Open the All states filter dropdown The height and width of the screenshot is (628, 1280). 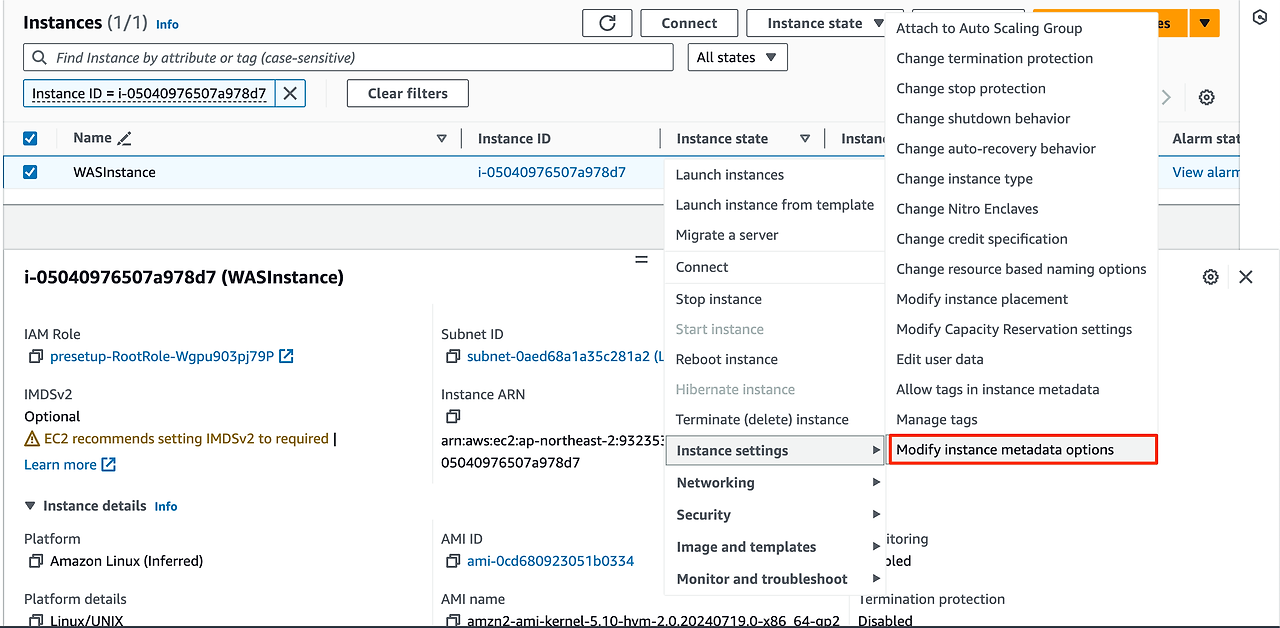tap(737, 57)
